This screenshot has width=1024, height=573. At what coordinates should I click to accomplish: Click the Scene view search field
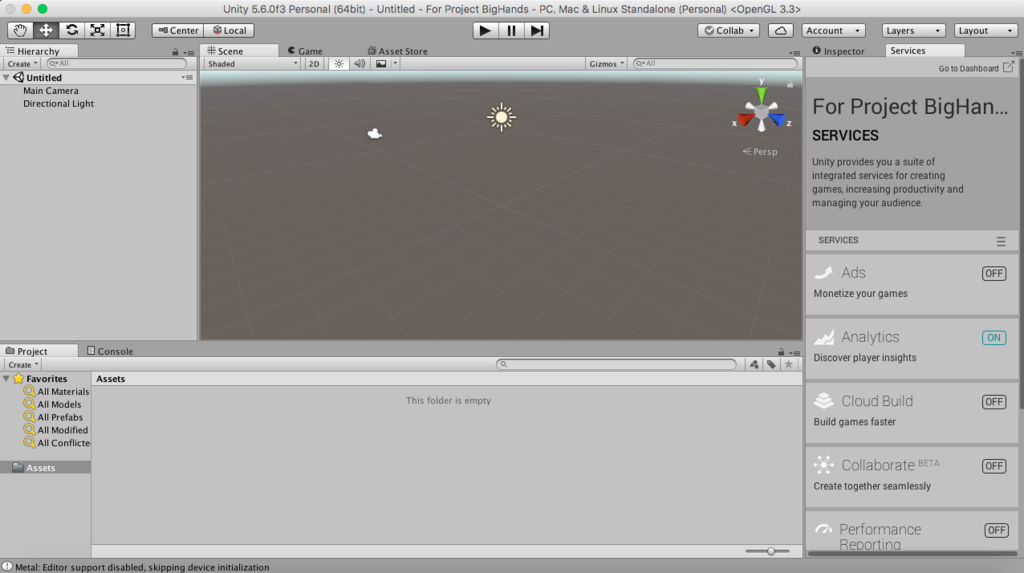click(715, 63)
